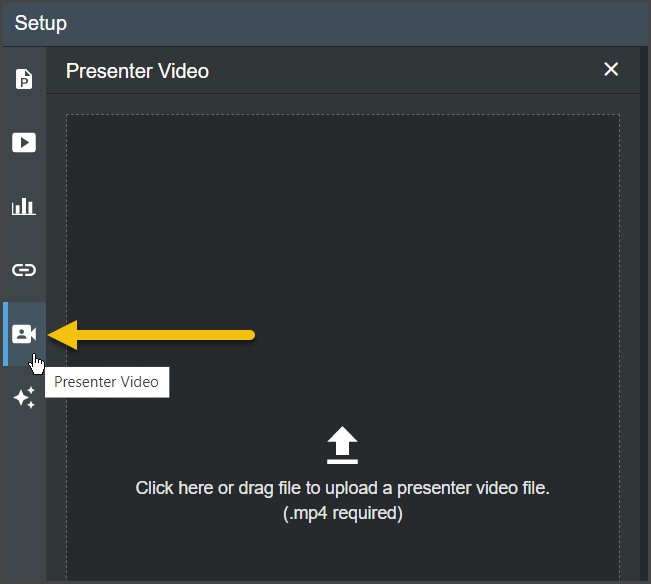The image size is (651, 584).
Task: Close the Presenter Video panel
Action: (611, 69)
